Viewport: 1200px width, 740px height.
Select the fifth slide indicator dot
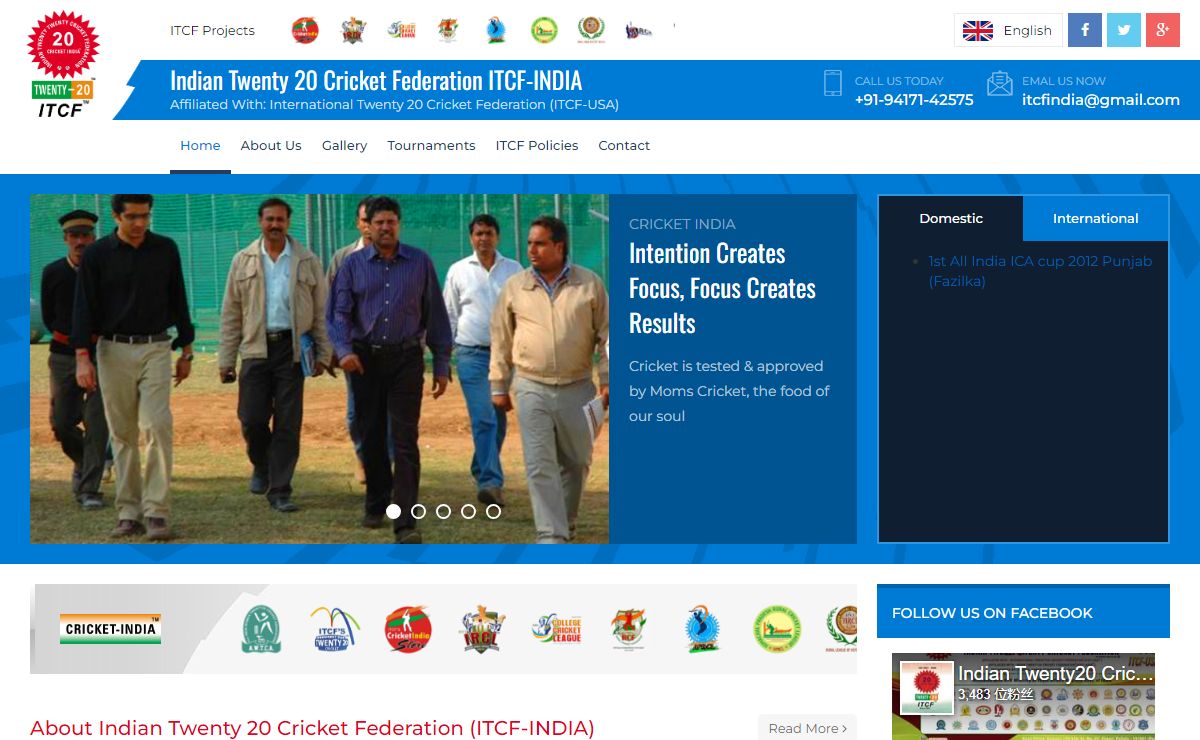point(493,511)
